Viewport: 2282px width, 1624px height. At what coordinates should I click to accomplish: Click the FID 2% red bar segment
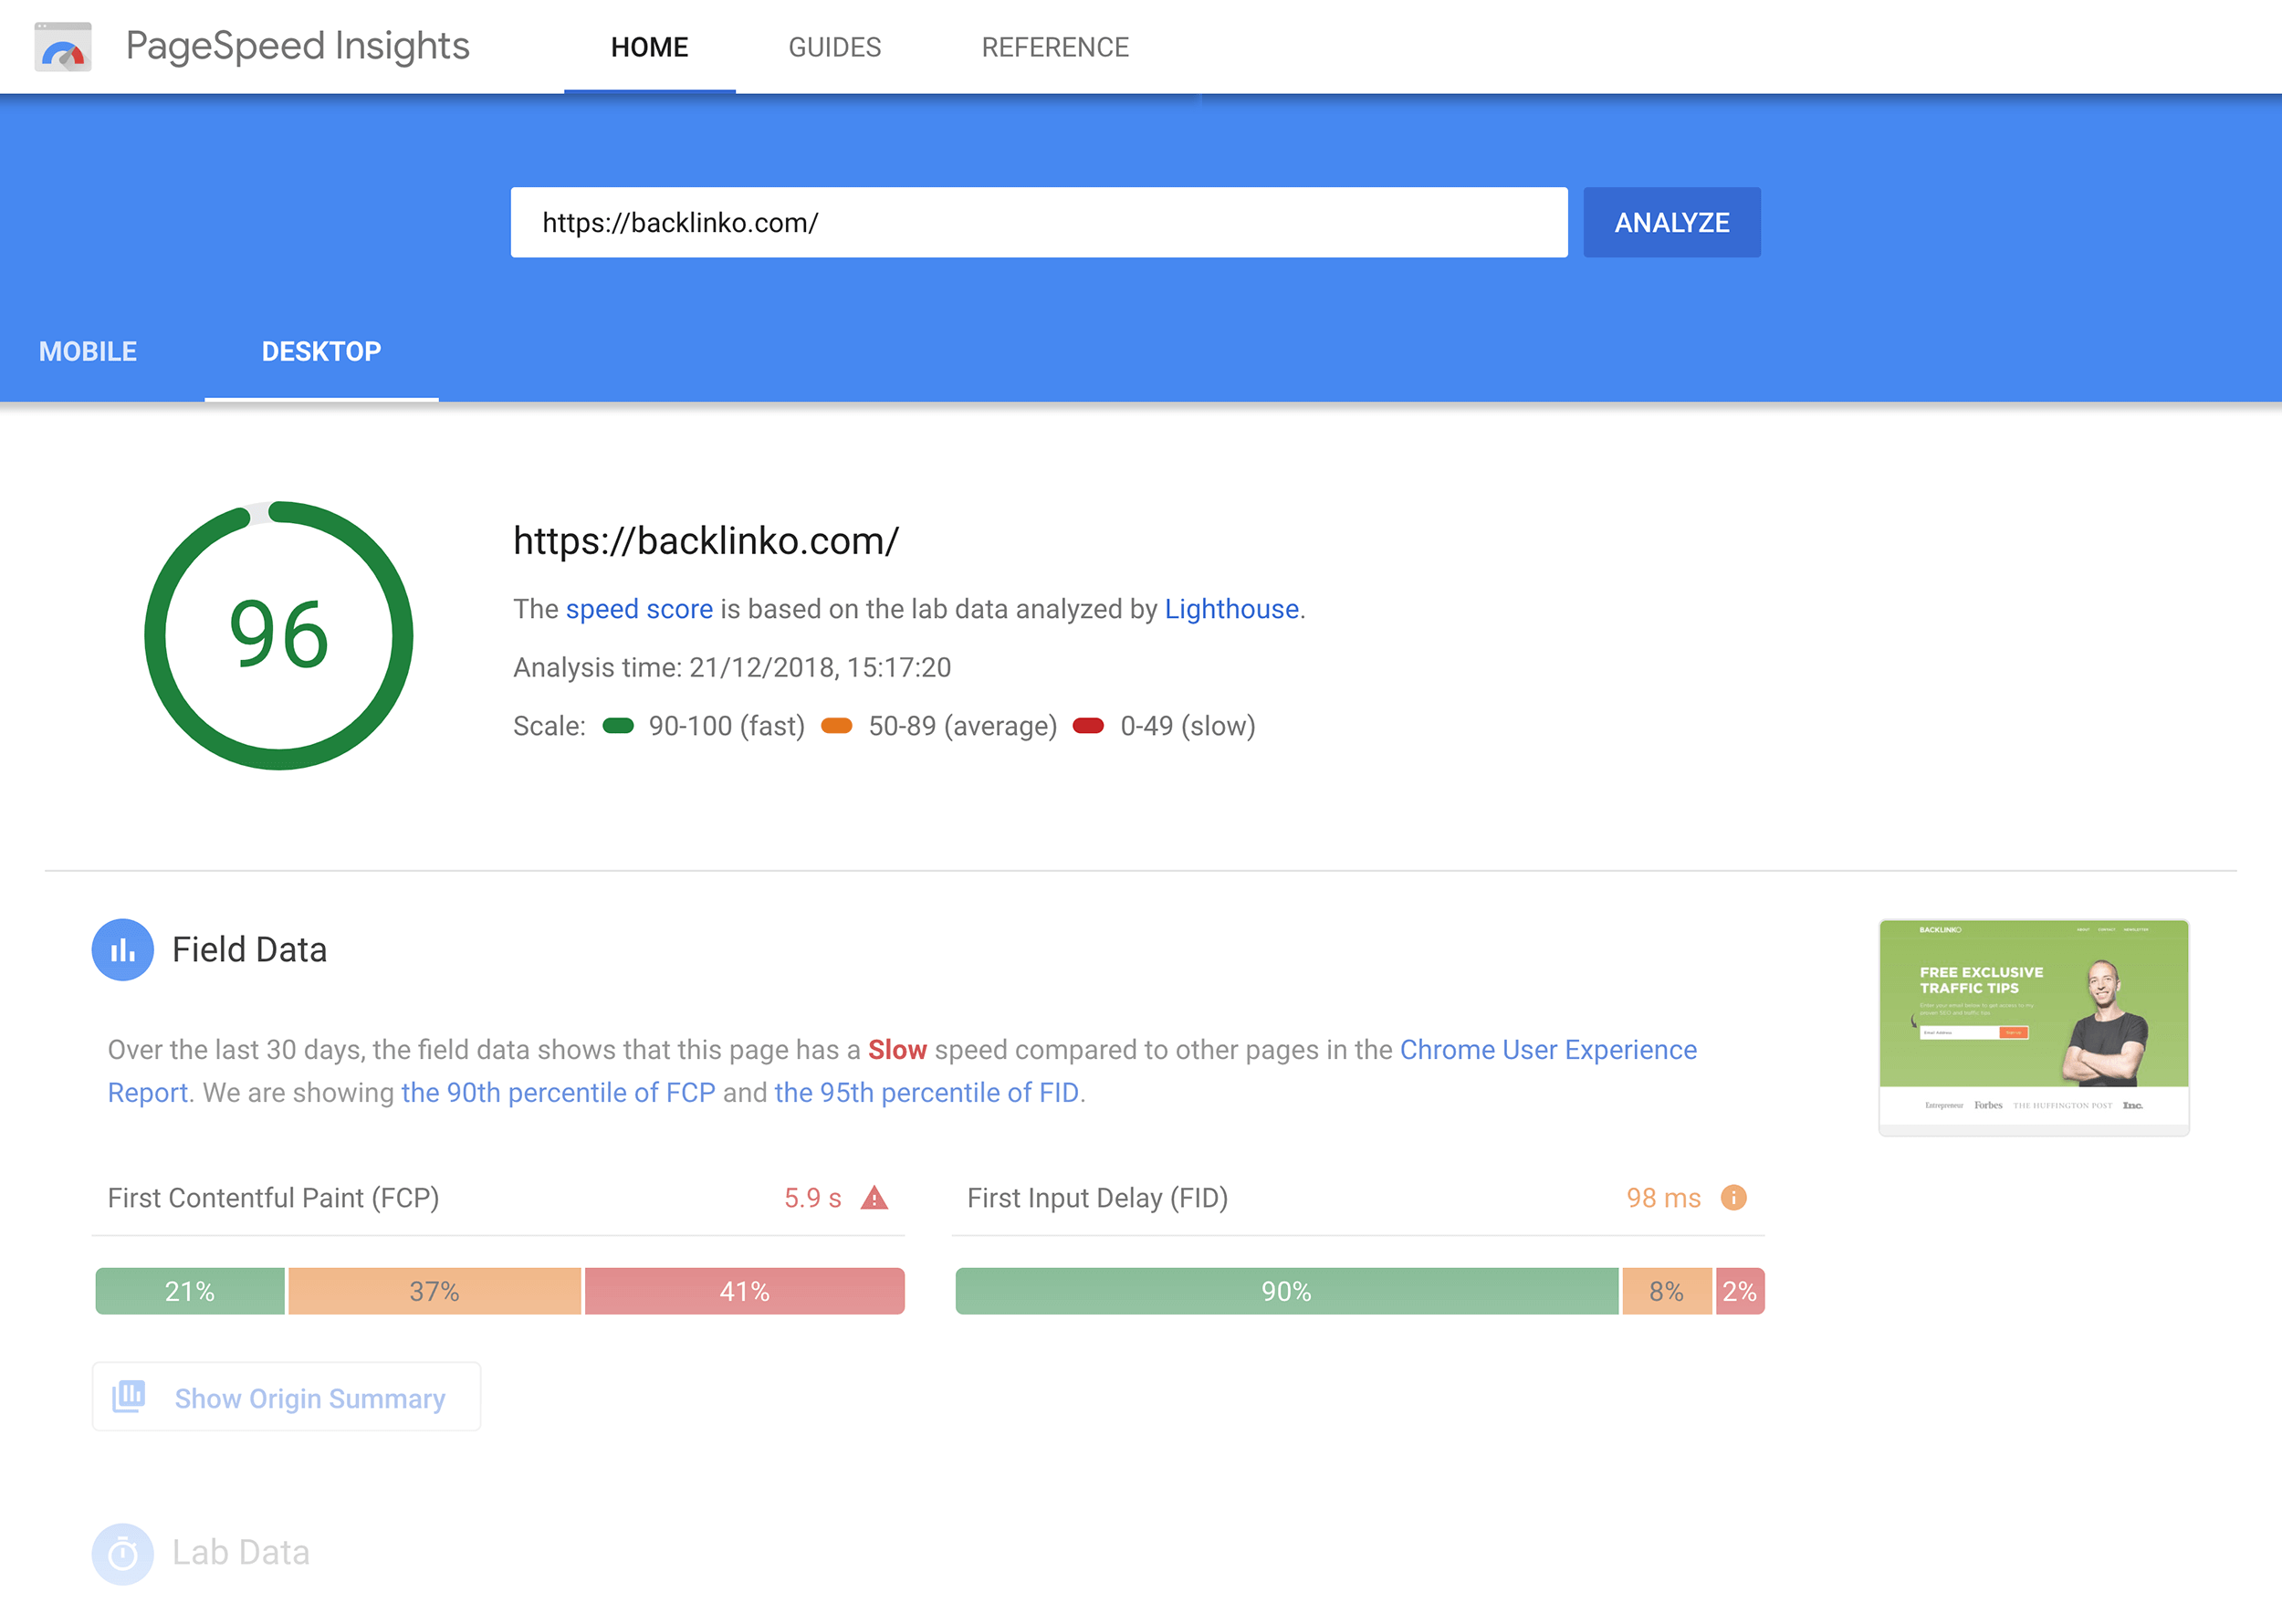[x=1740, y=1291]
